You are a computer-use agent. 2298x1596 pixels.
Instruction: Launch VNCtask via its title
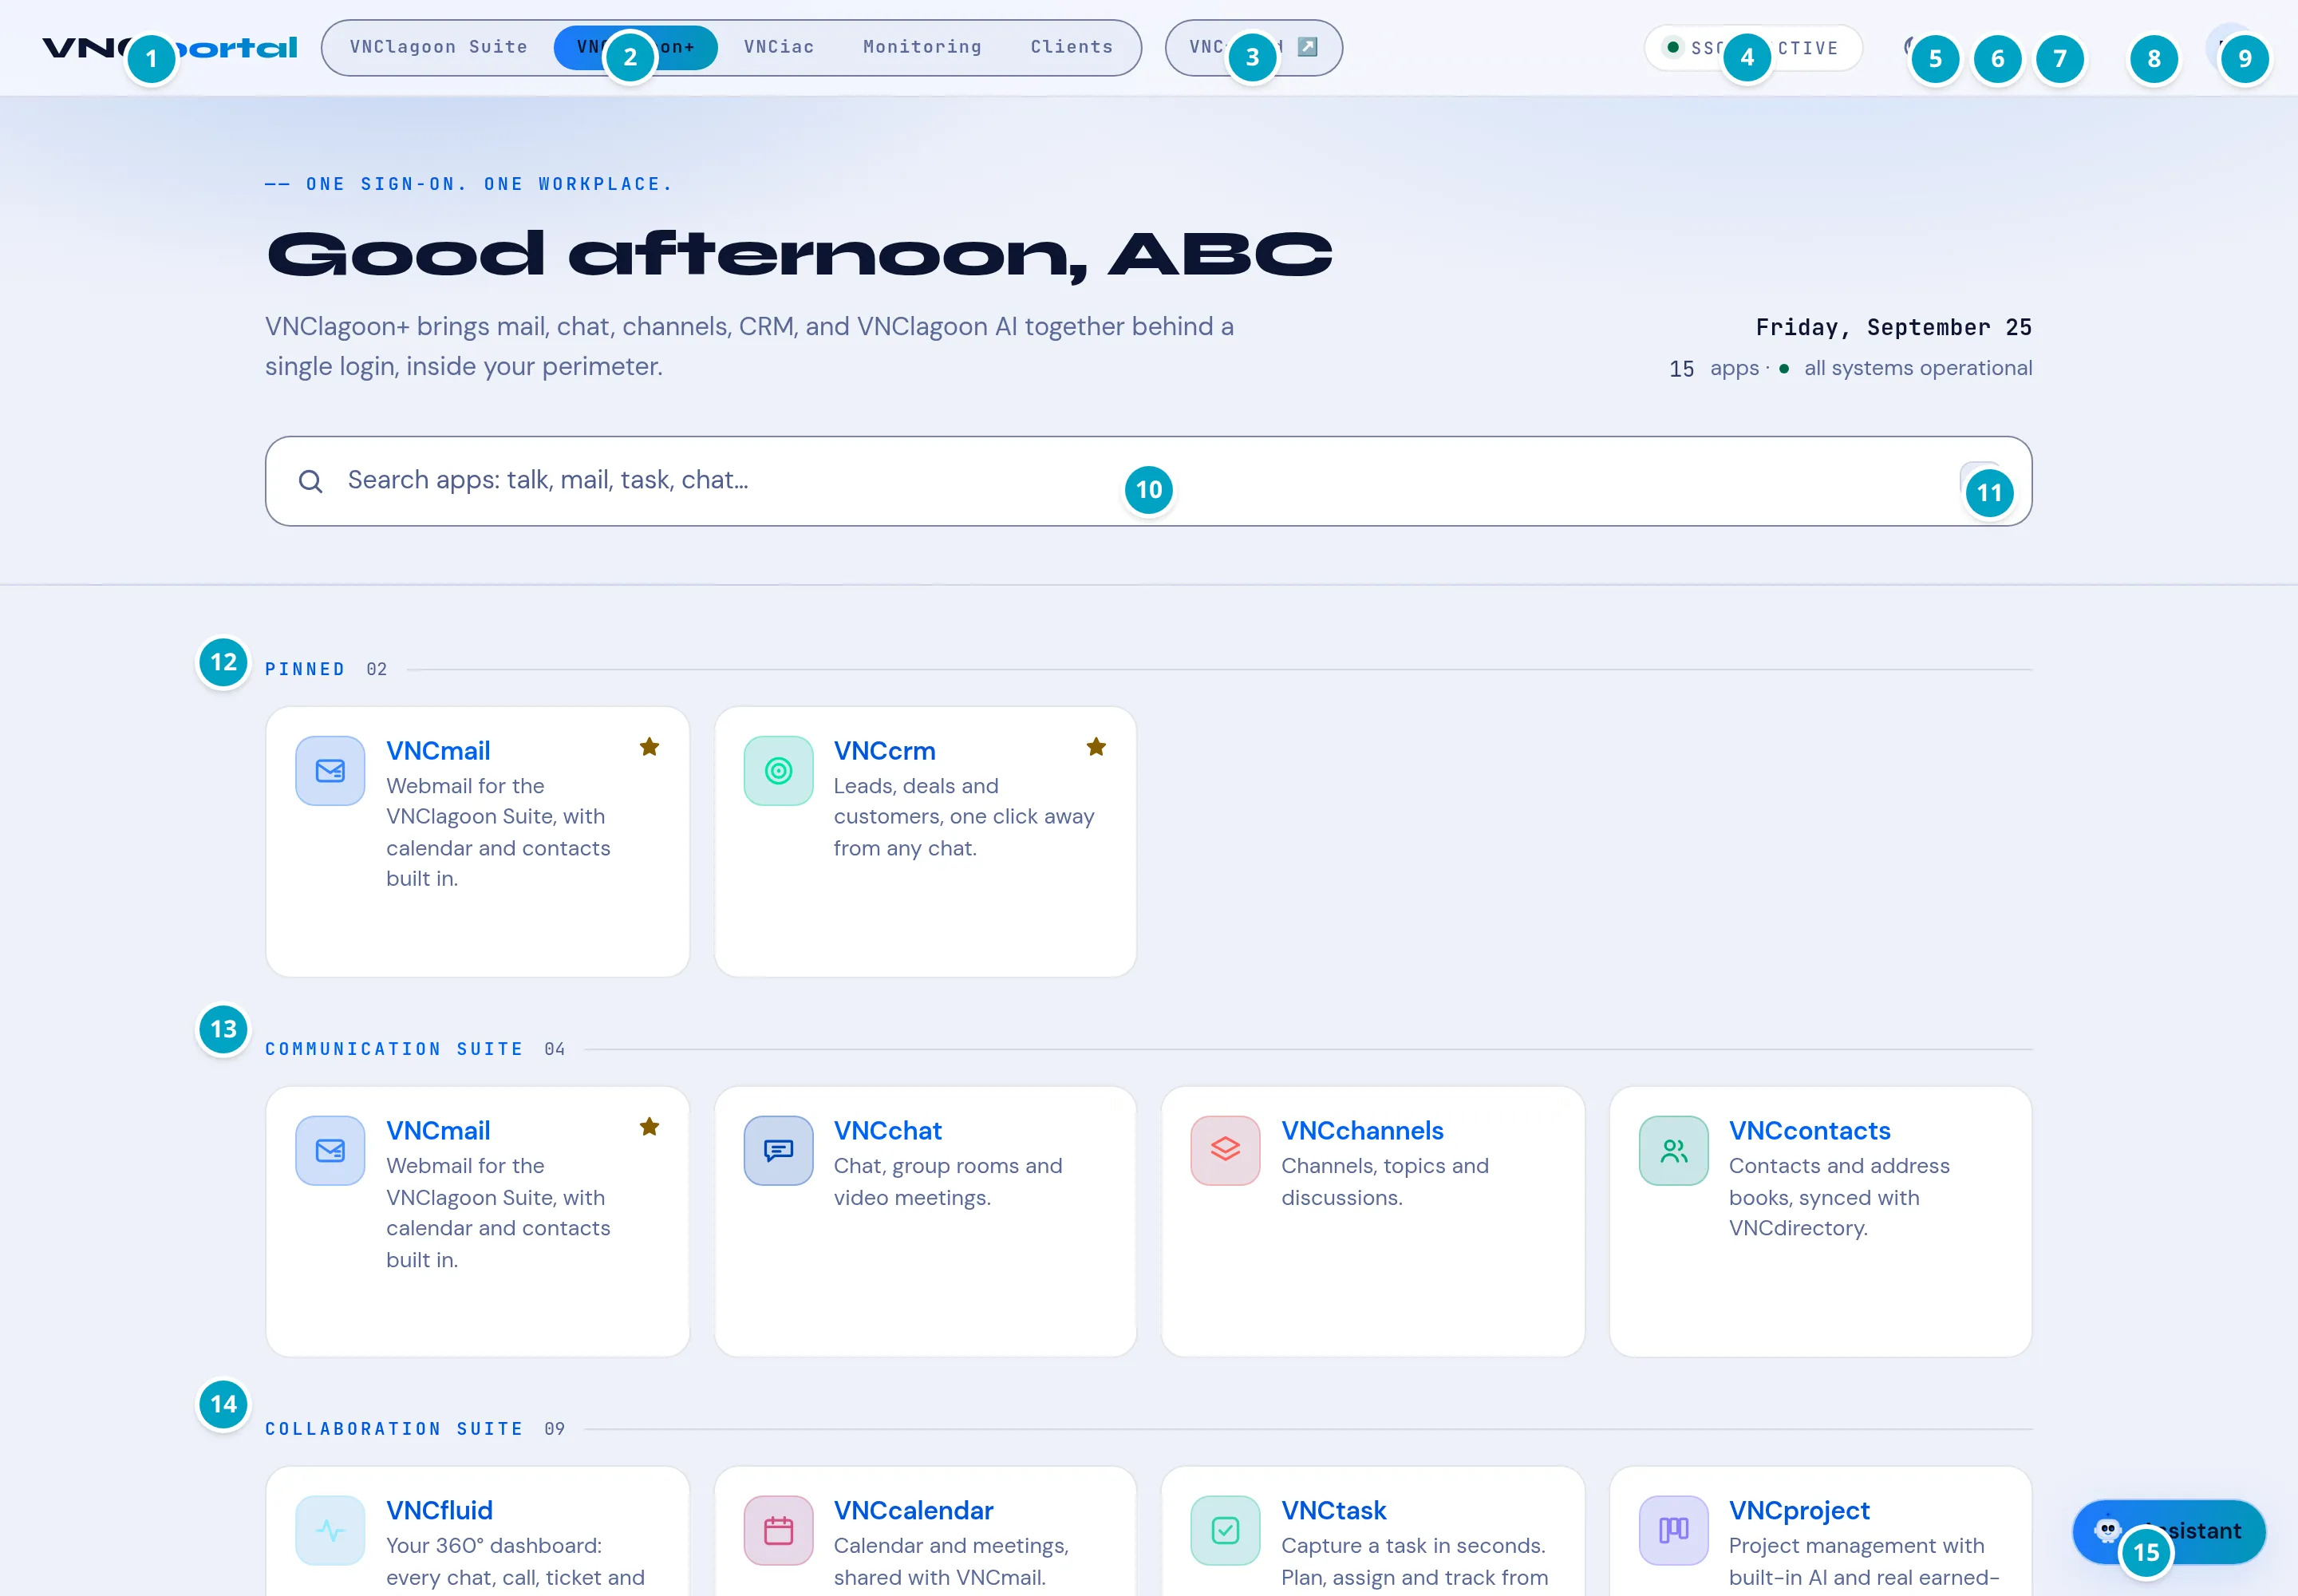point(1333,1511)
